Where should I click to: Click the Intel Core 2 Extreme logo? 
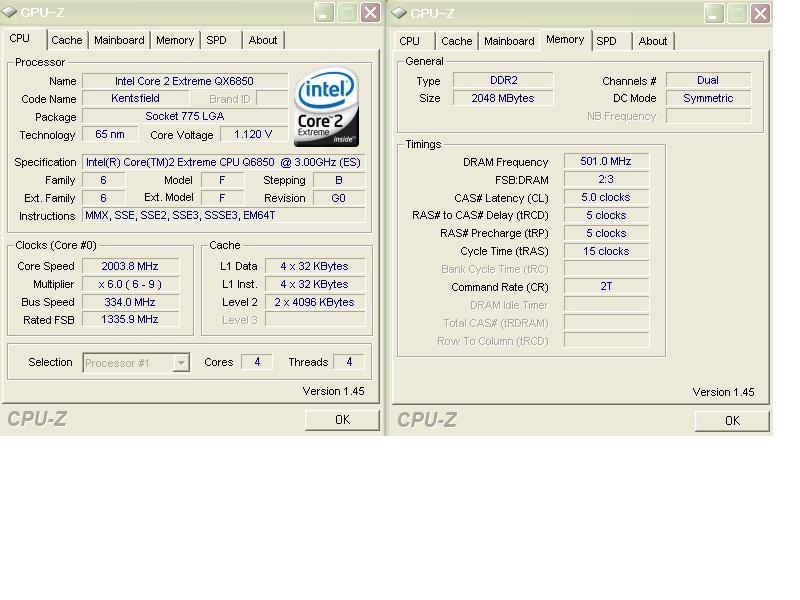(327, 107)
